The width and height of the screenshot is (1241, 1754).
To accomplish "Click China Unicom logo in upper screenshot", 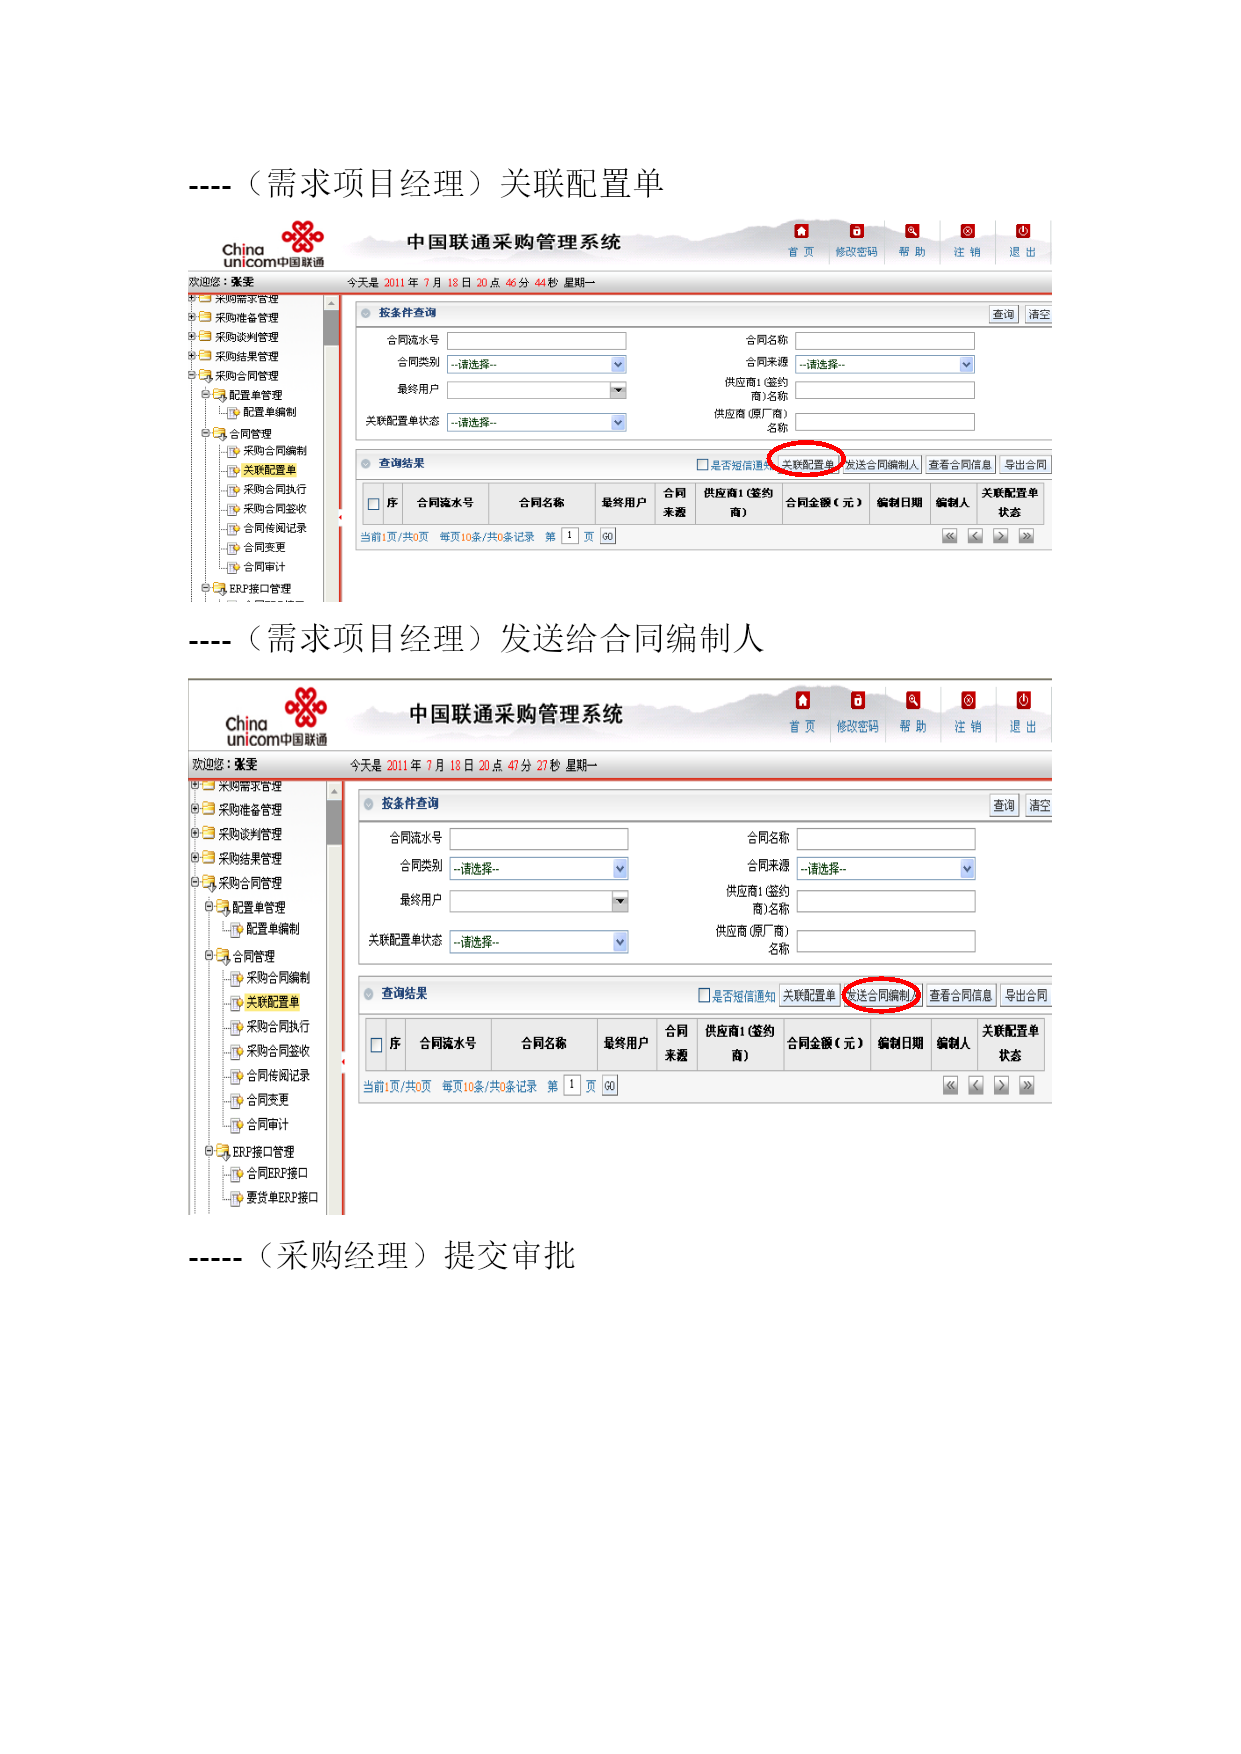I will pos(273,245).
